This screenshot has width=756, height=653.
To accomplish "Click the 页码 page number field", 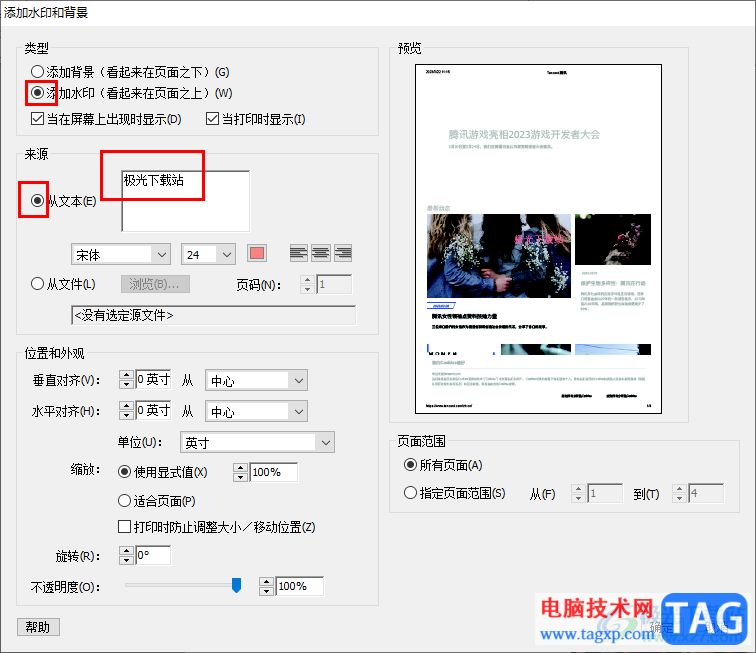I will (x=334, y=284).
